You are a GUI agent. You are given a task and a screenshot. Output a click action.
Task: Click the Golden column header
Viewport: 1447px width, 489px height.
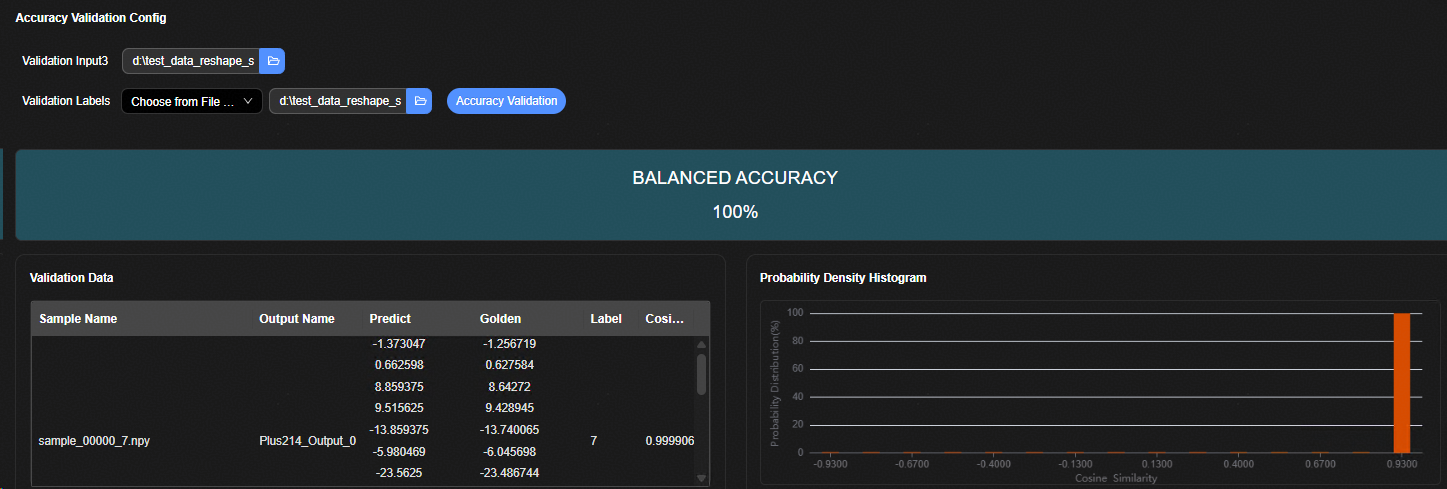coord(500,319)
